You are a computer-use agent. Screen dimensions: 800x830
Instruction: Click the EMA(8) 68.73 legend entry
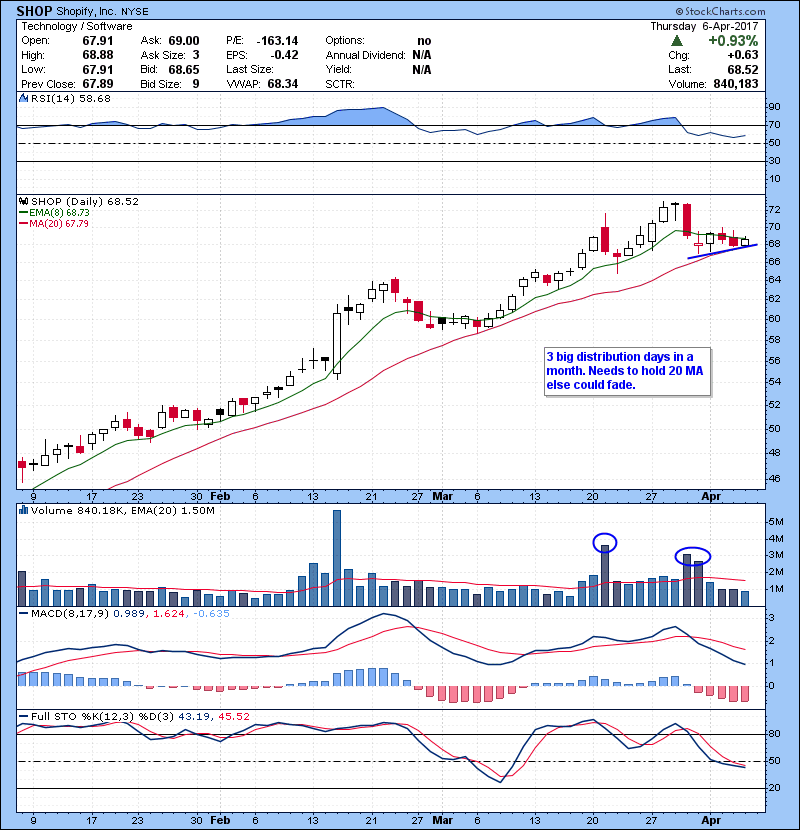[x=55, y=213]
